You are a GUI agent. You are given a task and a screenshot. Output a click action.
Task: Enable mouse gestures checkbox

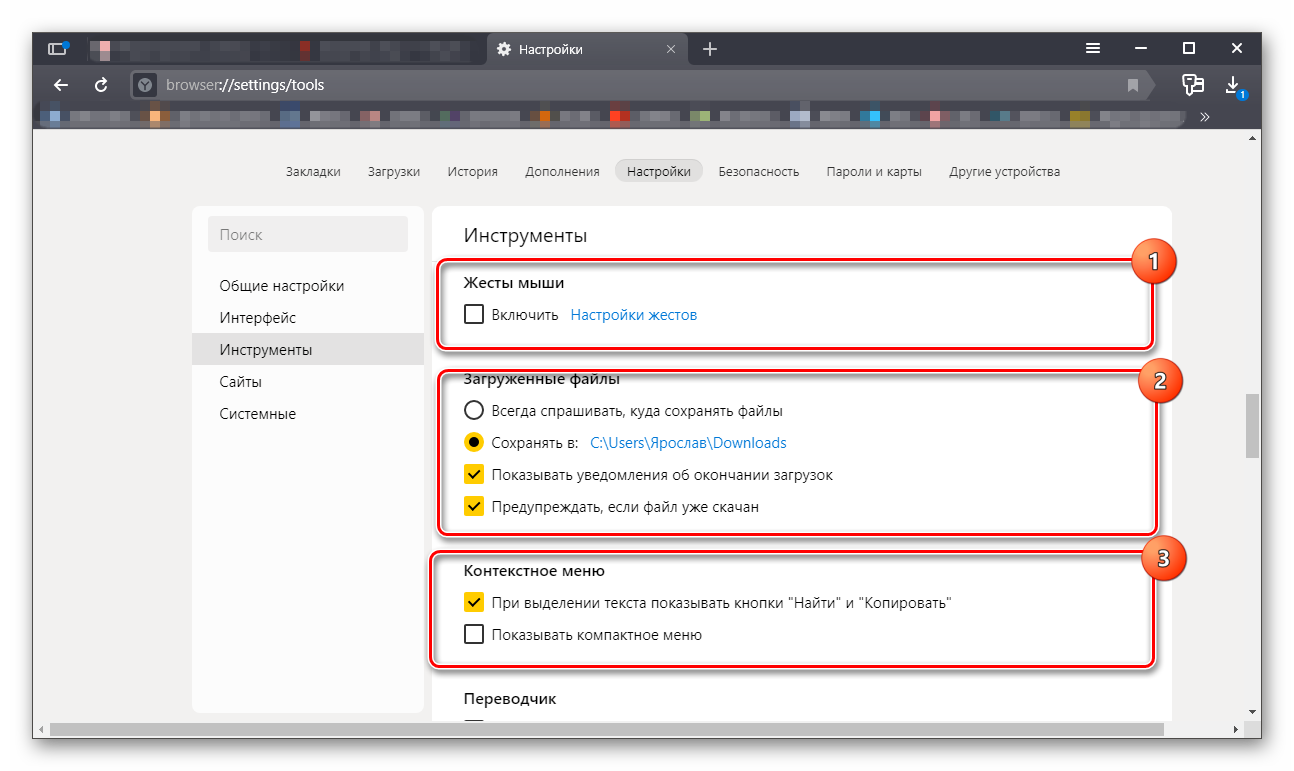pos(474,315)
